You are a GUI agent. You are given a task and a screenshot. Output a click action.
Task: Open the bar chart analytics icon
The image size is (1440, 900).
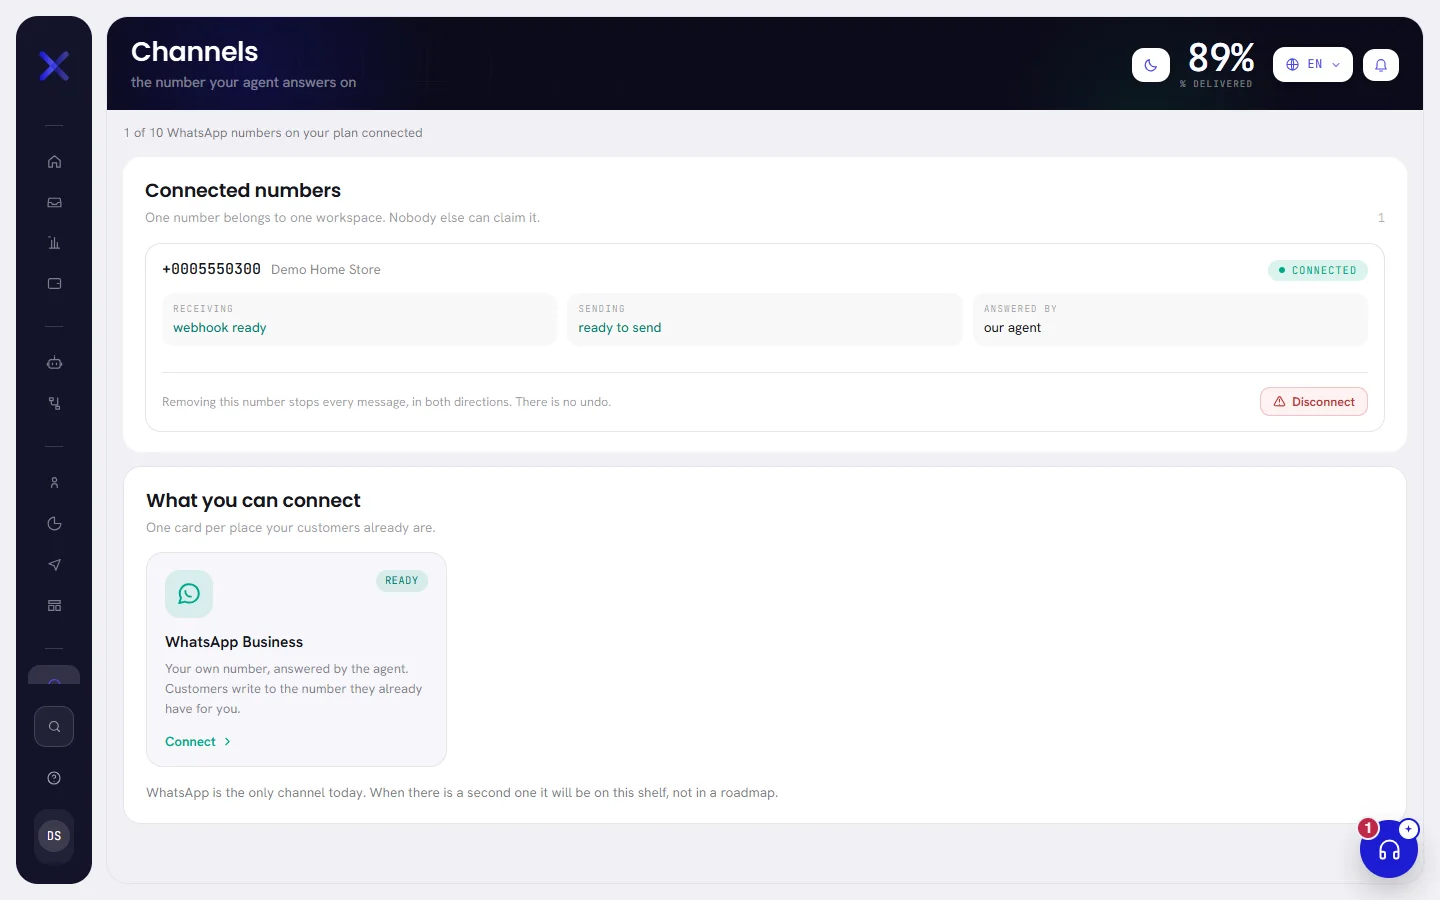(x=54, y=243)
